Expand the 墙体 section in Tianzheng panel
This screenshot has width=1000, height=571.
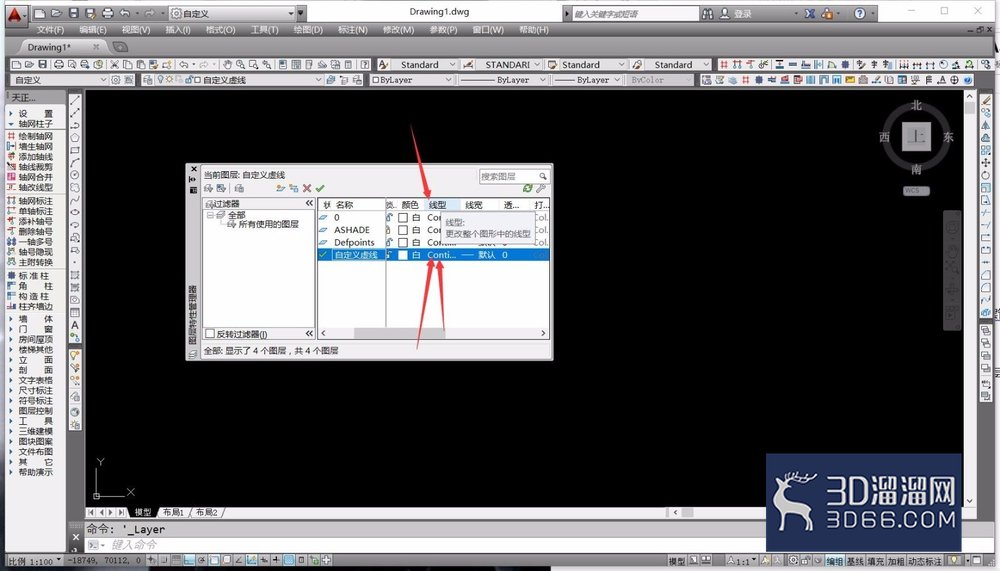(x=31, y=319)
